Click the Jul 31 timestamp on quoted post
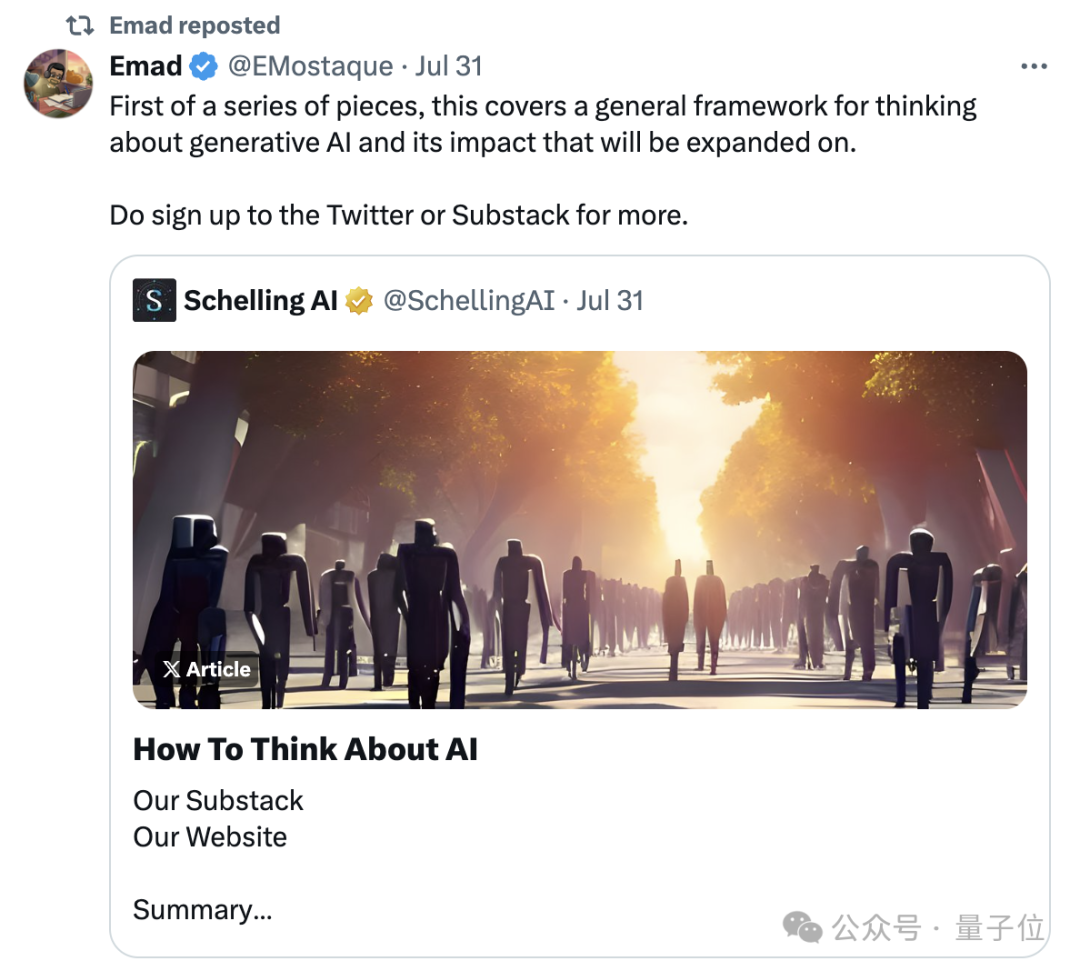 pos(610,301)
